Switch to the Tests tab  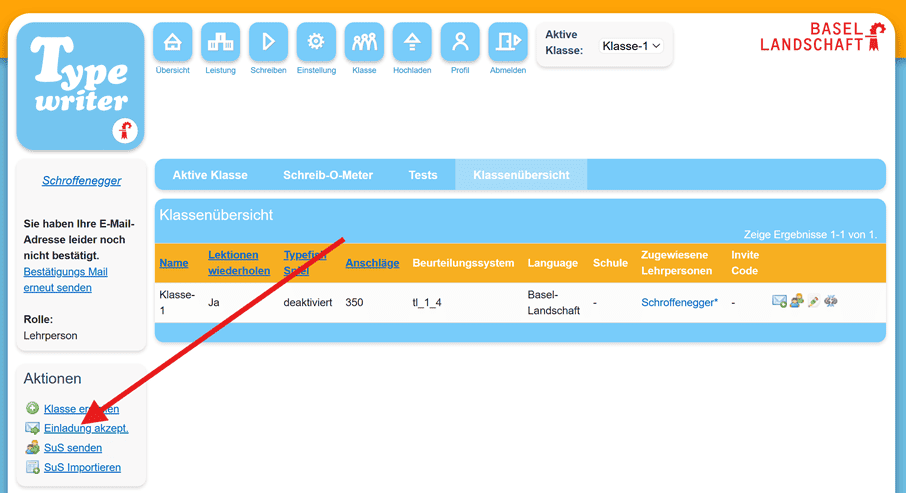[x=423, y=175]
